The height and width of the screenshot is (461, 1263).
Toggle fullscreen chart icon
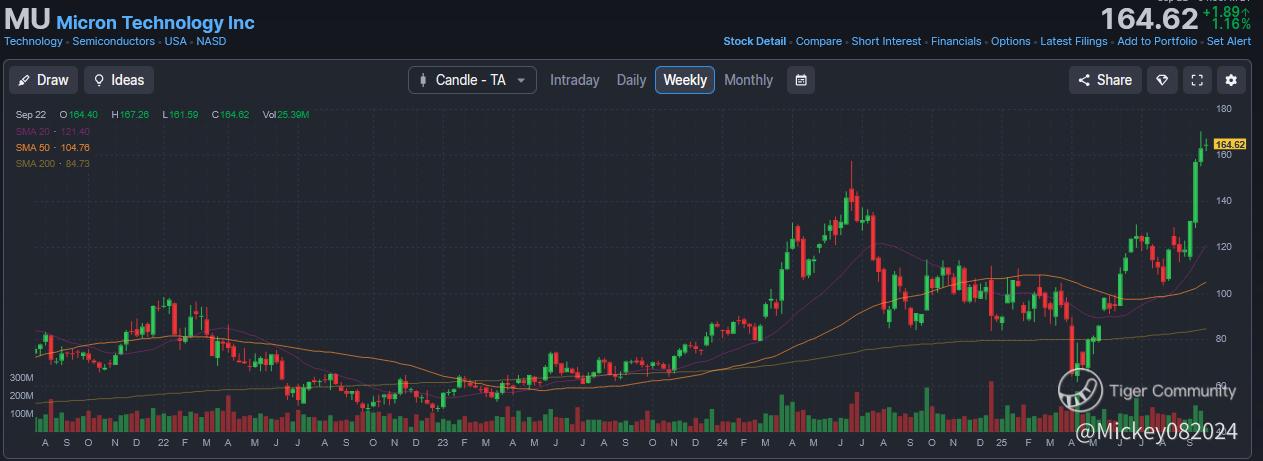pyautogui.click(x=1196, y=80)
